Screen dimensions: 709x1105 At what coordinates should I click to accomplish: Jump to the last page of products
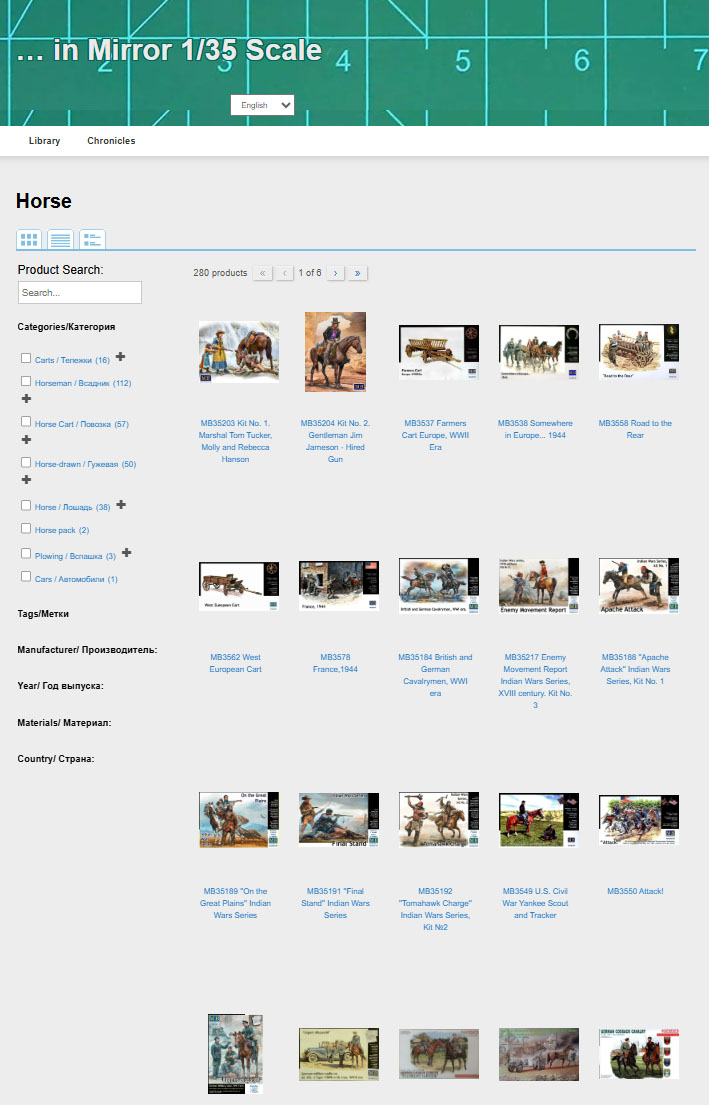358,273
